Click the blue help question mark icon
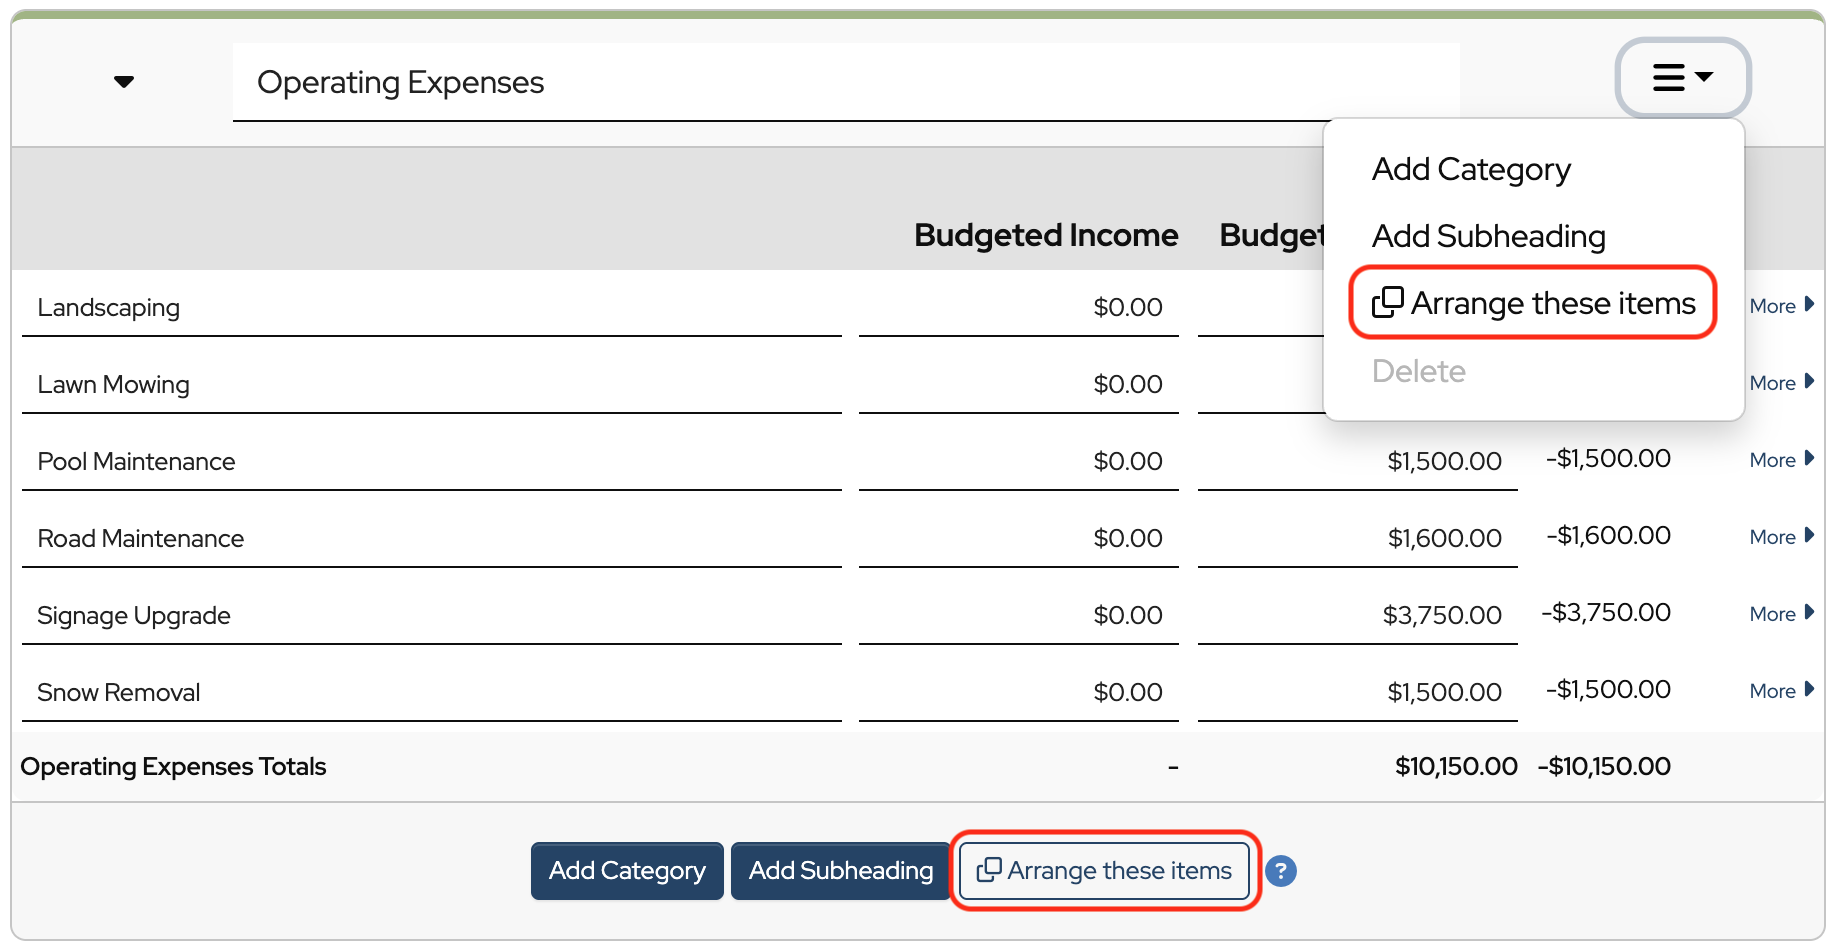1838x950 pixels. tap(1280, 871)
